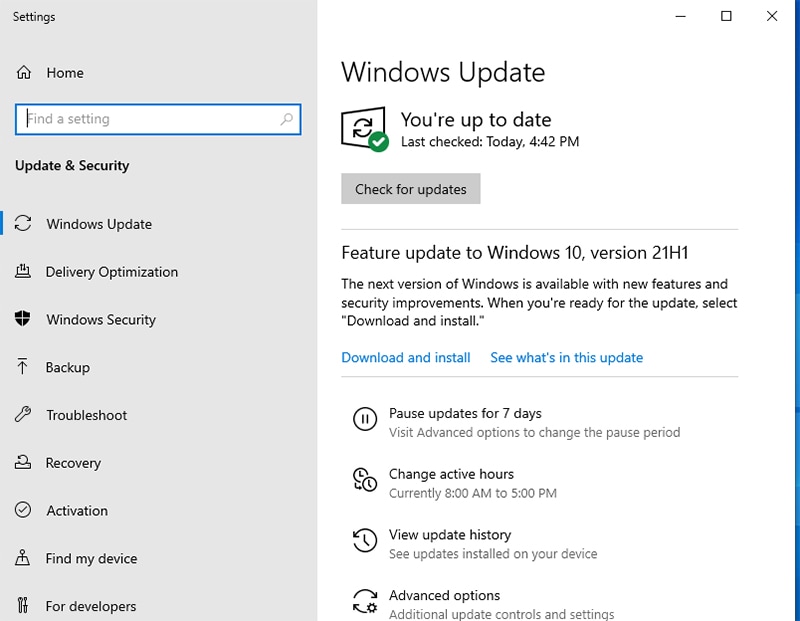
Task: Go to the Recovery settings page
Action: tap(73, 463)
